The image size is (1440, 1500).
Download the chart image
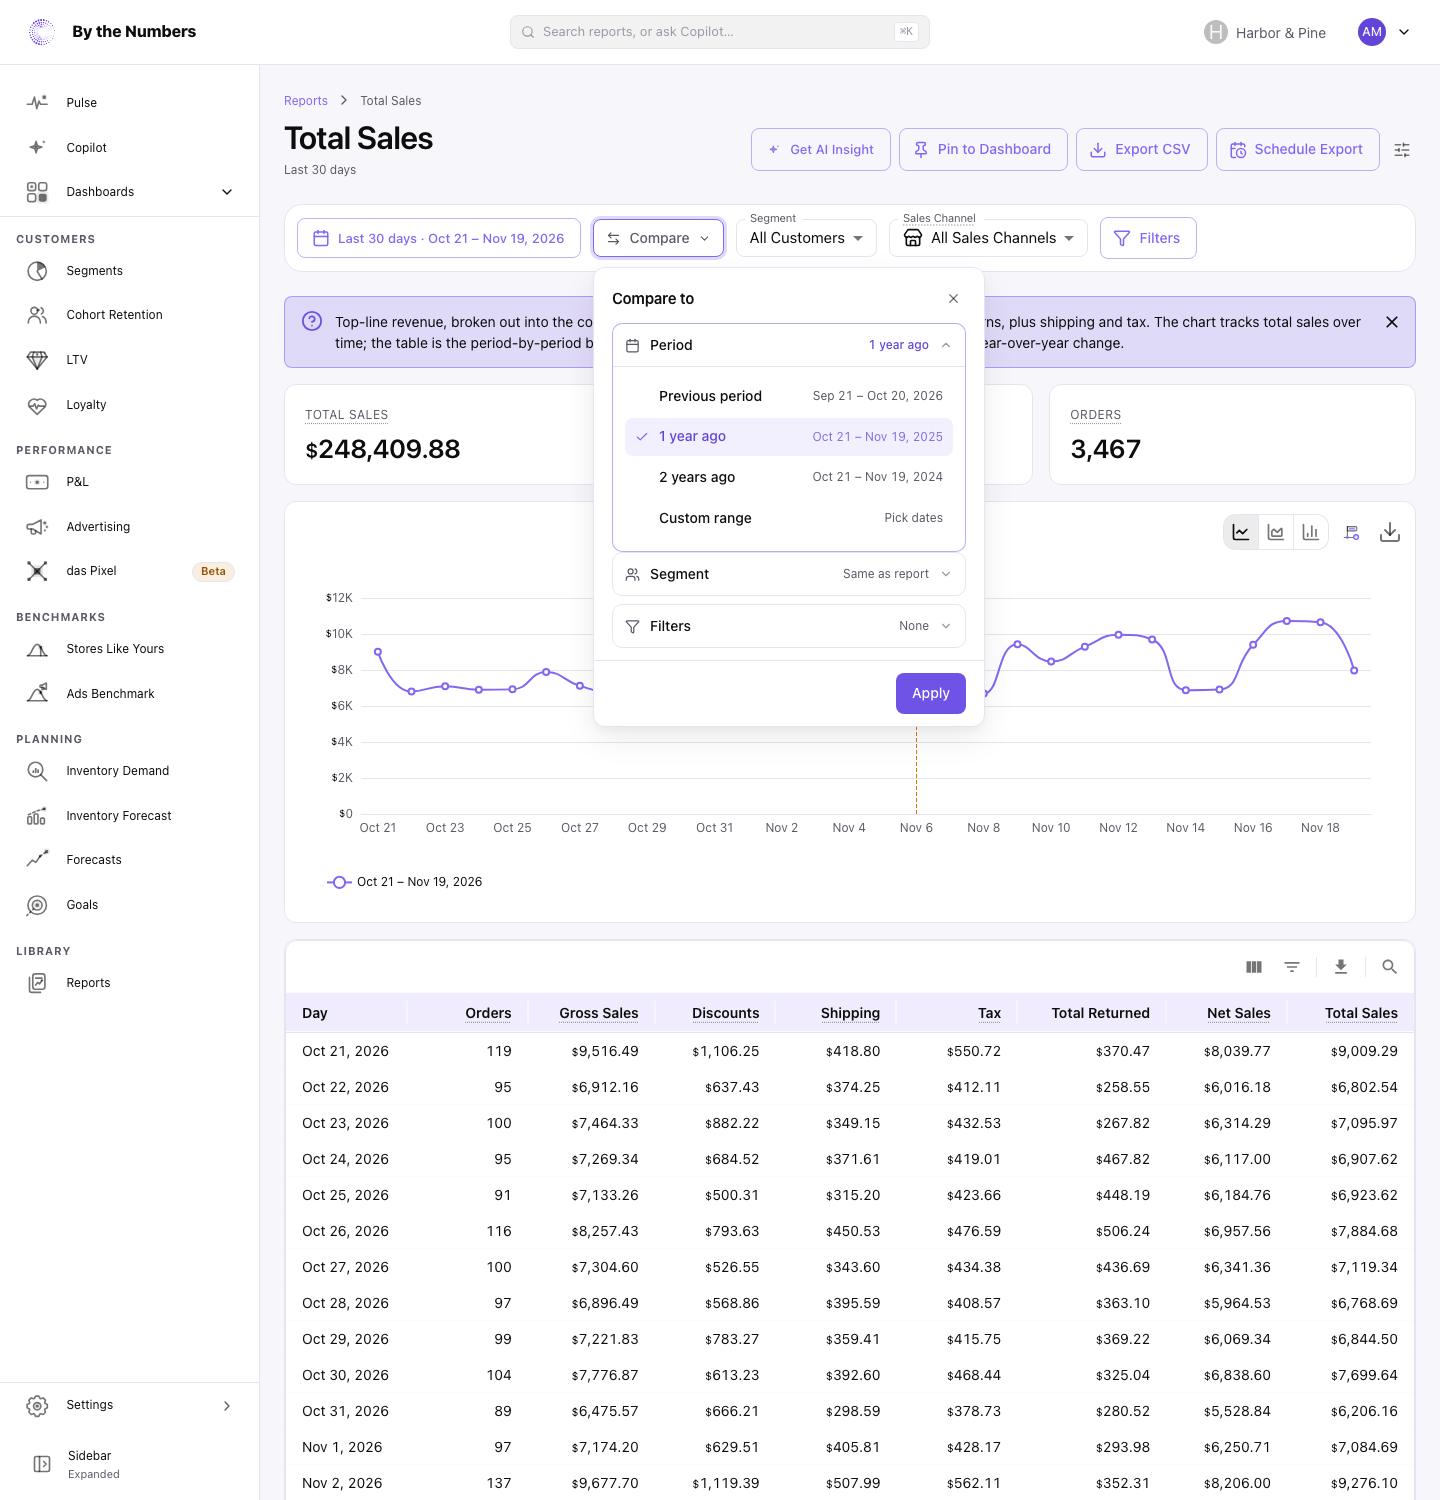1390,532
